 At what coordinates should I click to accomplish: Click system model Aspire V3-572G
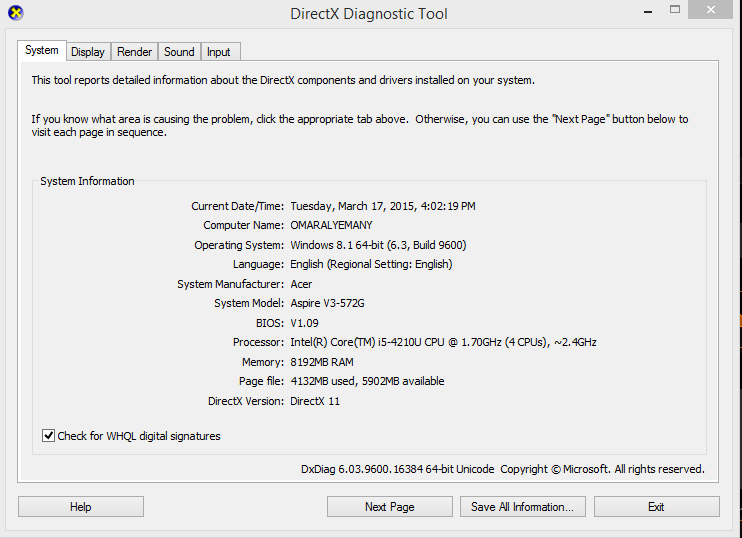327,303
